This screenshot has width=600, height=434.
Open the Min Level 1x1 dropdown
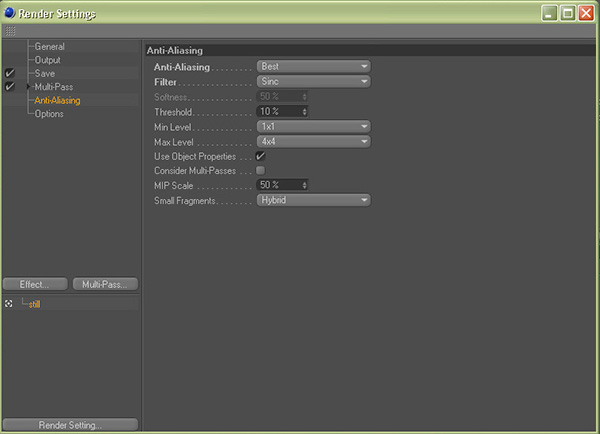(x=313, y=127)
